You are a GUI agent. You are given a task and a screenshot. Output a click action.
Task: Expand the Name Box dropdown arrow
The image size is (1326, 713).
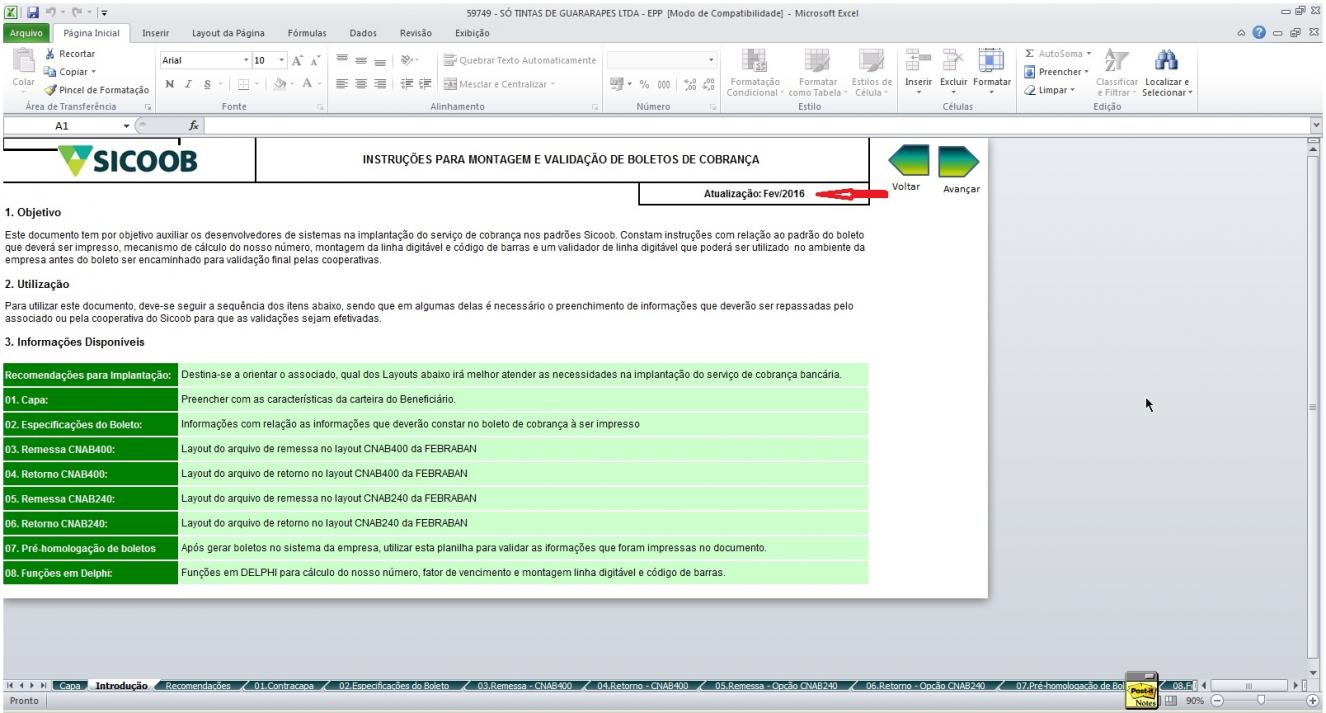[x=126, y=126]
